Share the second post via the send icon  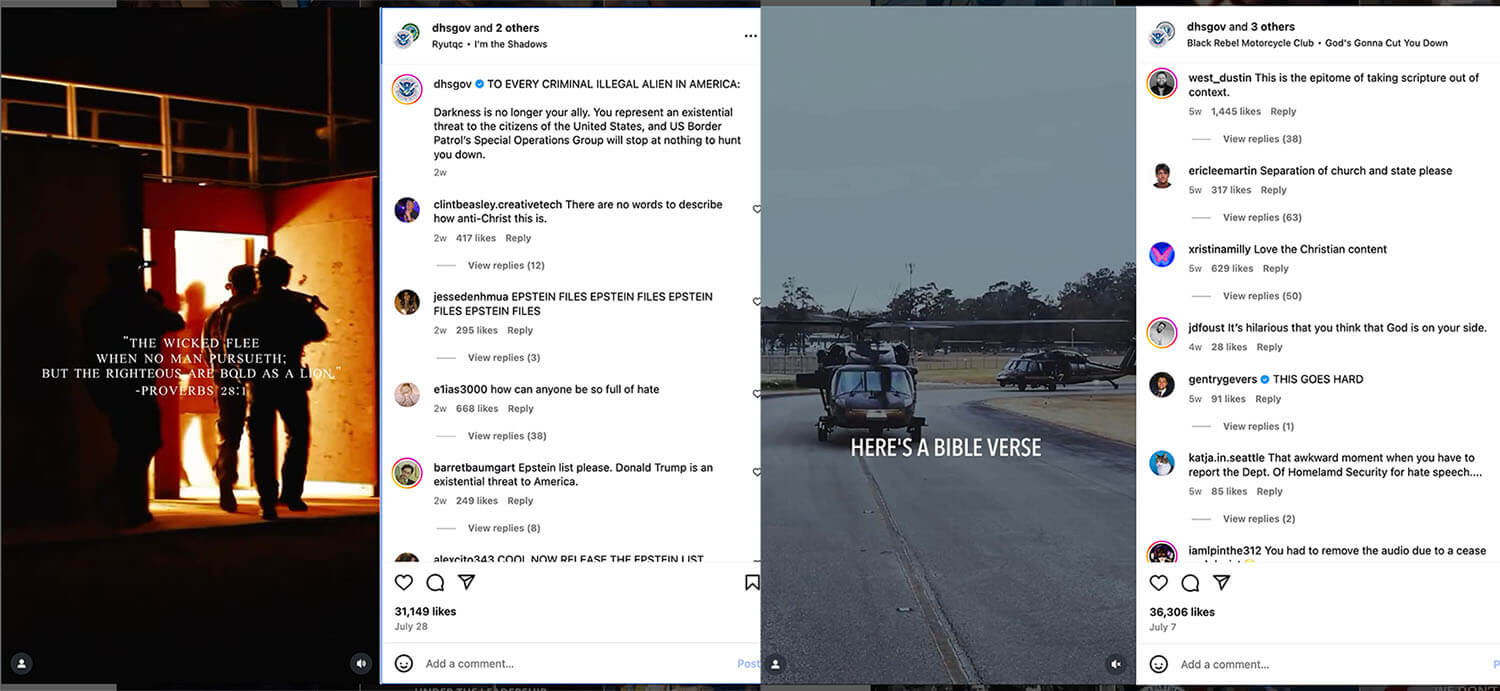click(1221, 582)
